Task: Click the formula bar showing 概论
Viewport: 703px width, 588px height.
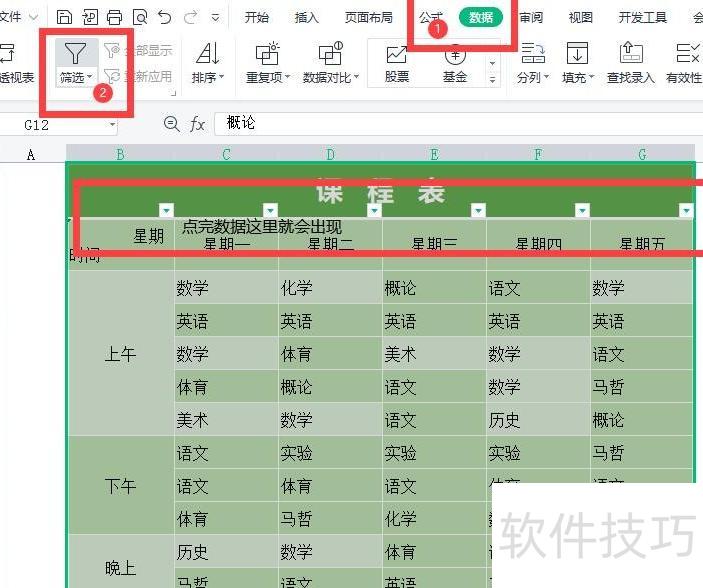Action: click(459, 123)
